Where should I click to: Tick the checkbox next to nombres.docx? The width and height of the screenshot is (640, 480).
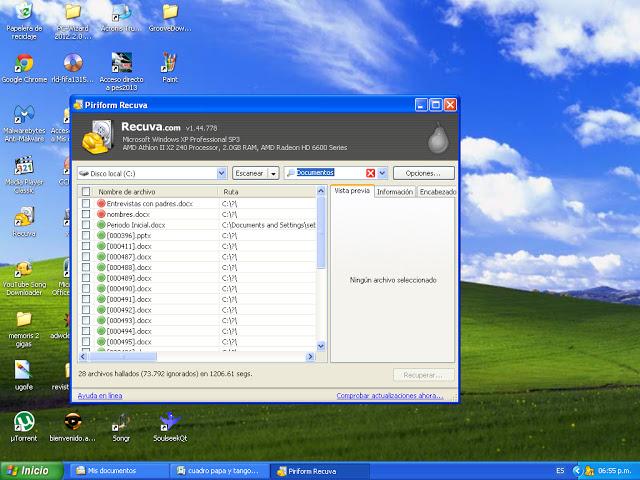coord(86,214)
